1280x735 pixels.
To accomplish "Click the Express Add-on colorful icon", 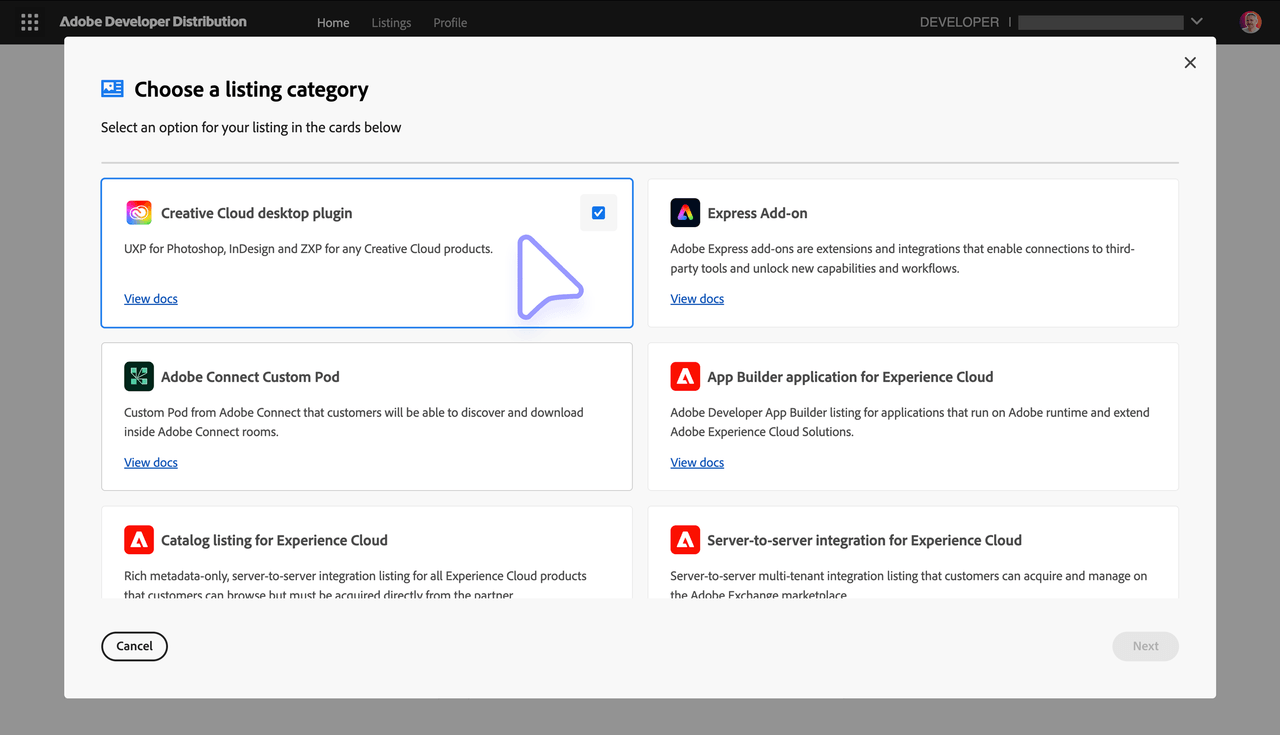I will 684,212.
